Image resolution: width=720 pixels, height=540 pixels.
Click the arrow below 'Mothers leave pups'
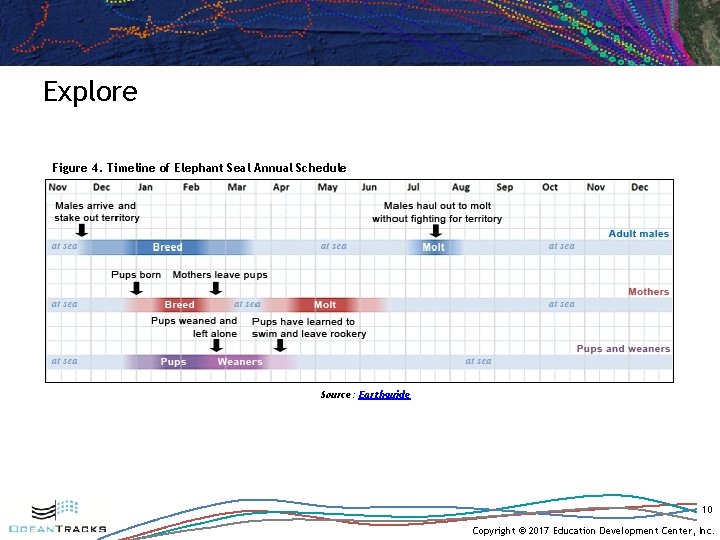tap(216, 288)
